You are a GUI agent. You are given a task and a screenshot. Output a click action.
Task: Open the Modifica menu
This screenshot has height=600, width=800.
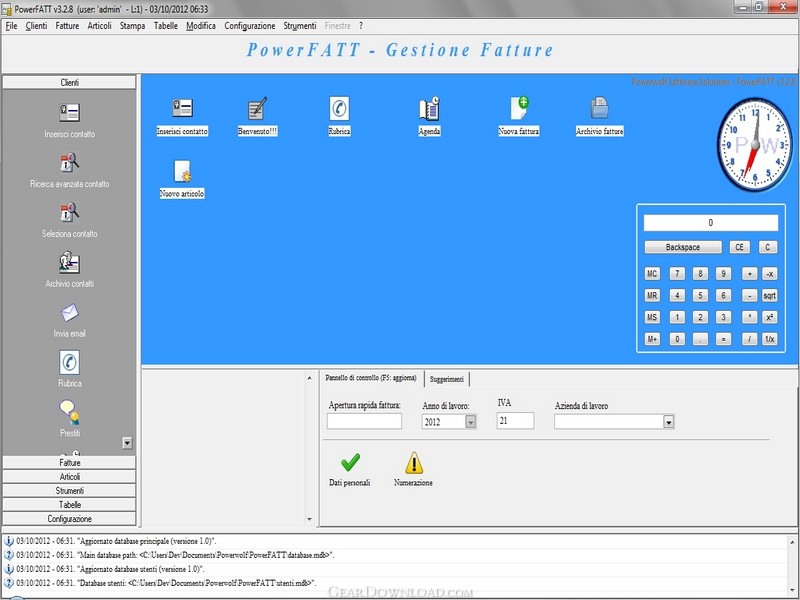click(x=201, y=26)
